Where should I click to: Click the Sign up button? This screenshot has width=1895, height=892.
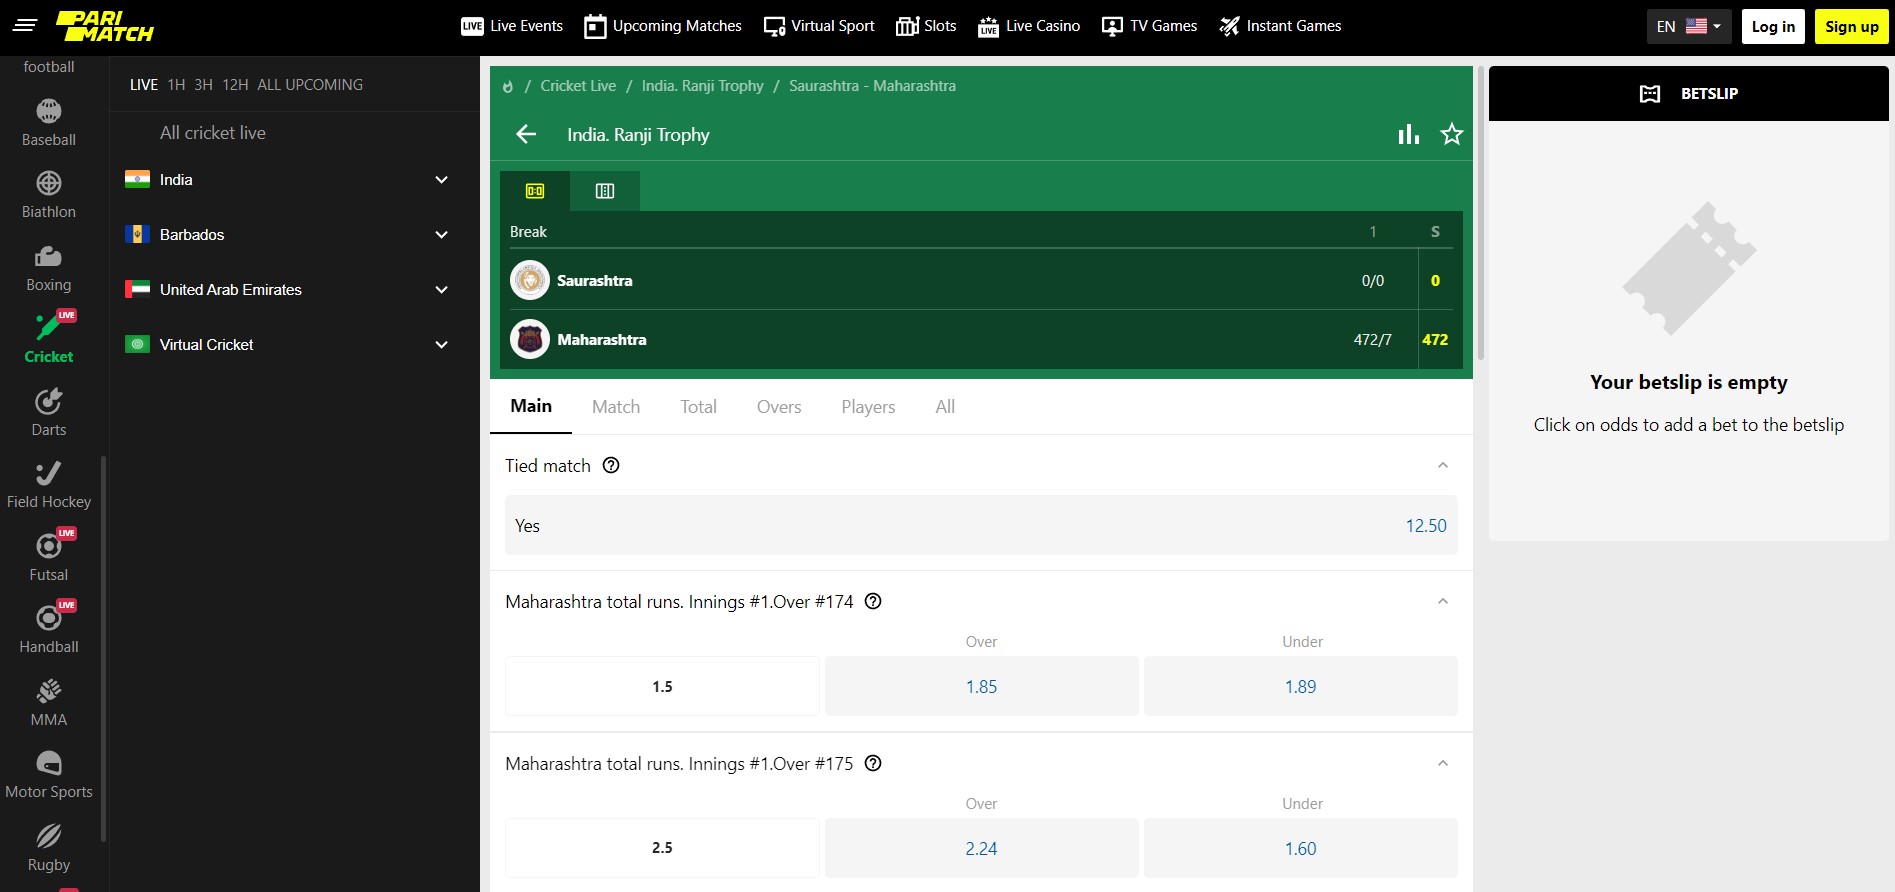click(x=1852, y=27)
